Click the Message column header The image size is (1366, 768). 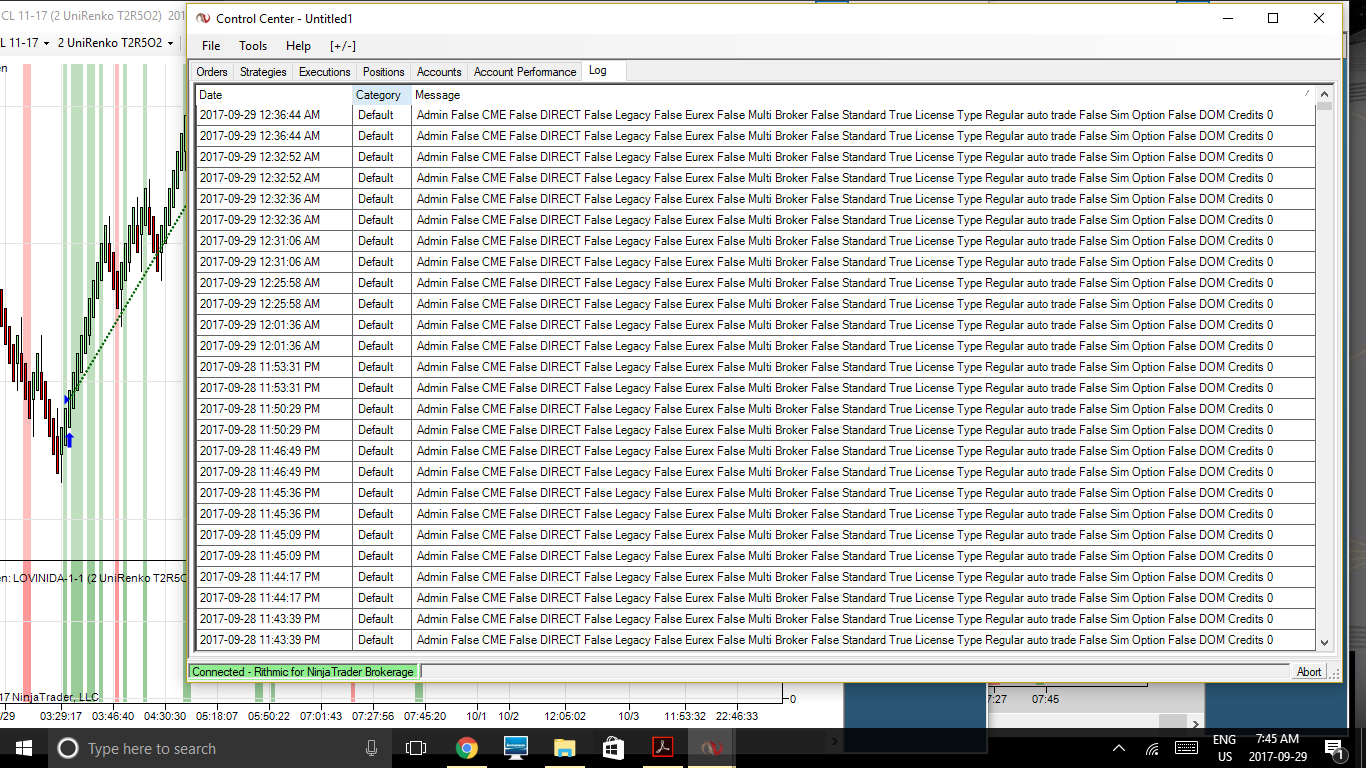click(863, 95)
